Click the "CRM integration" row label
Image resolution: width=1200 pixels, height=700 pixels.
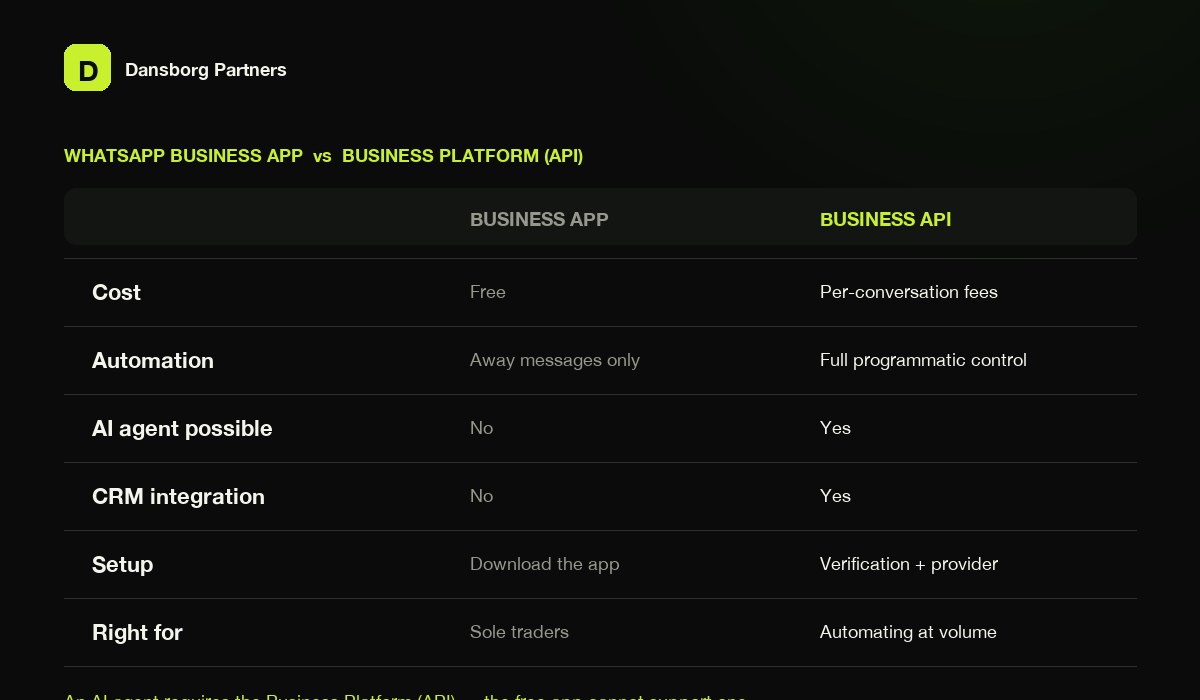(178, 496)
